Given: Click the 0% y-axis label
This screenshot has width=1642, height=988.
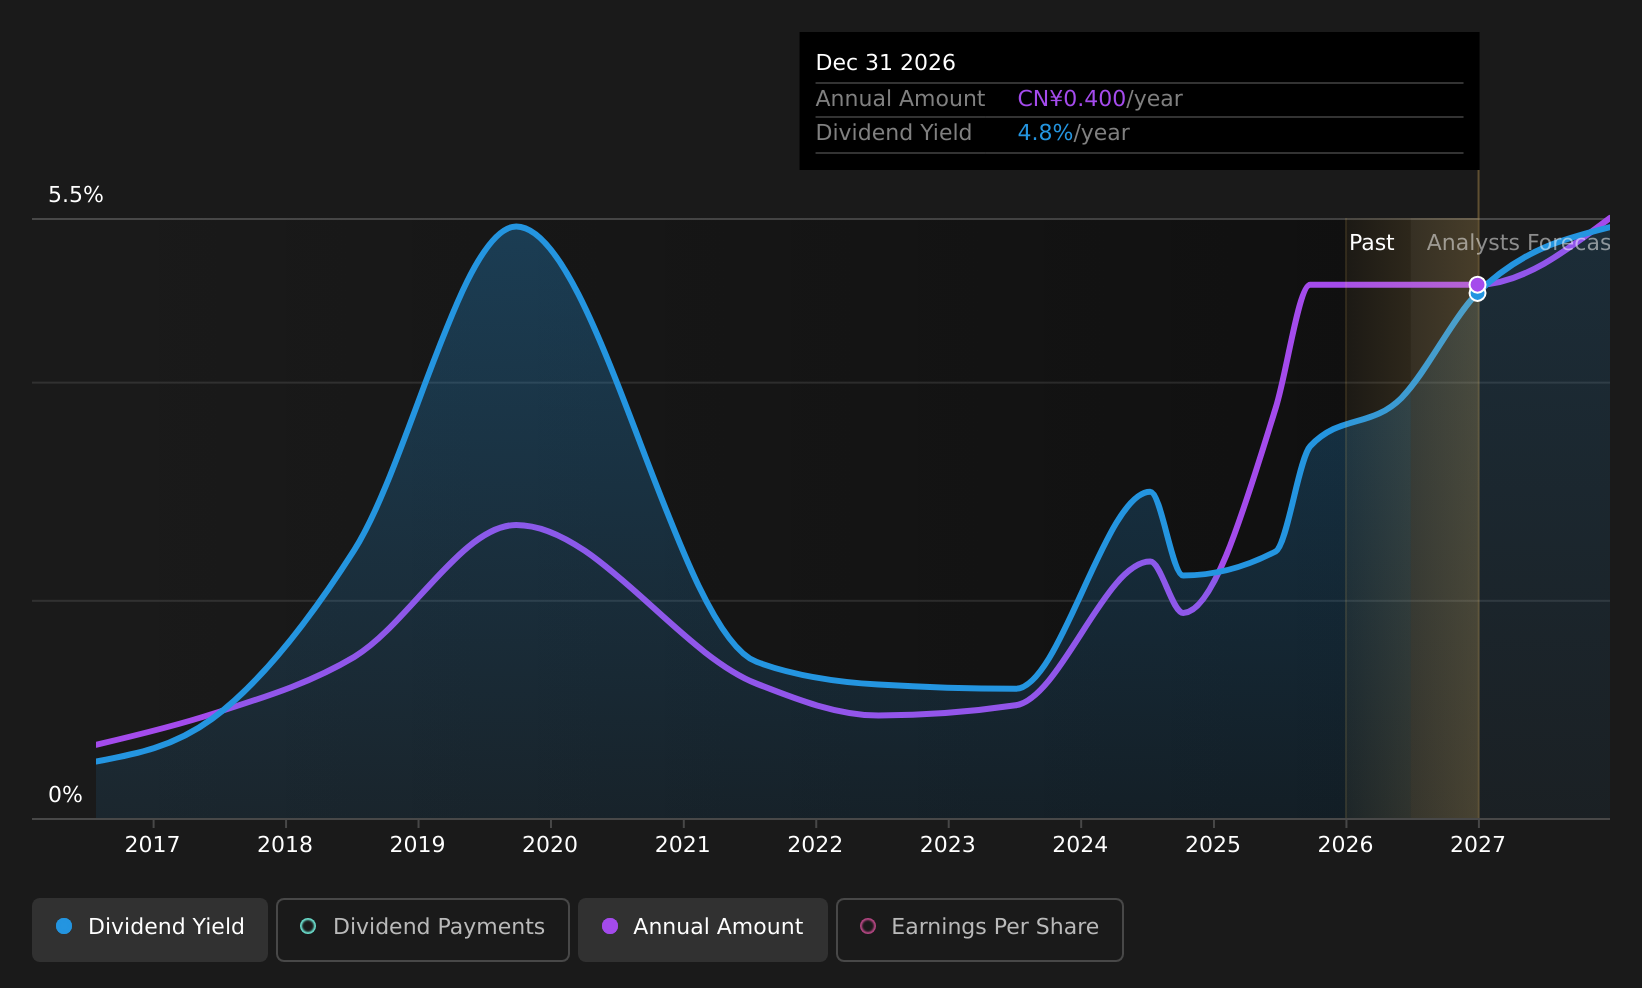Looking at the screenshot, I should 65,795.
